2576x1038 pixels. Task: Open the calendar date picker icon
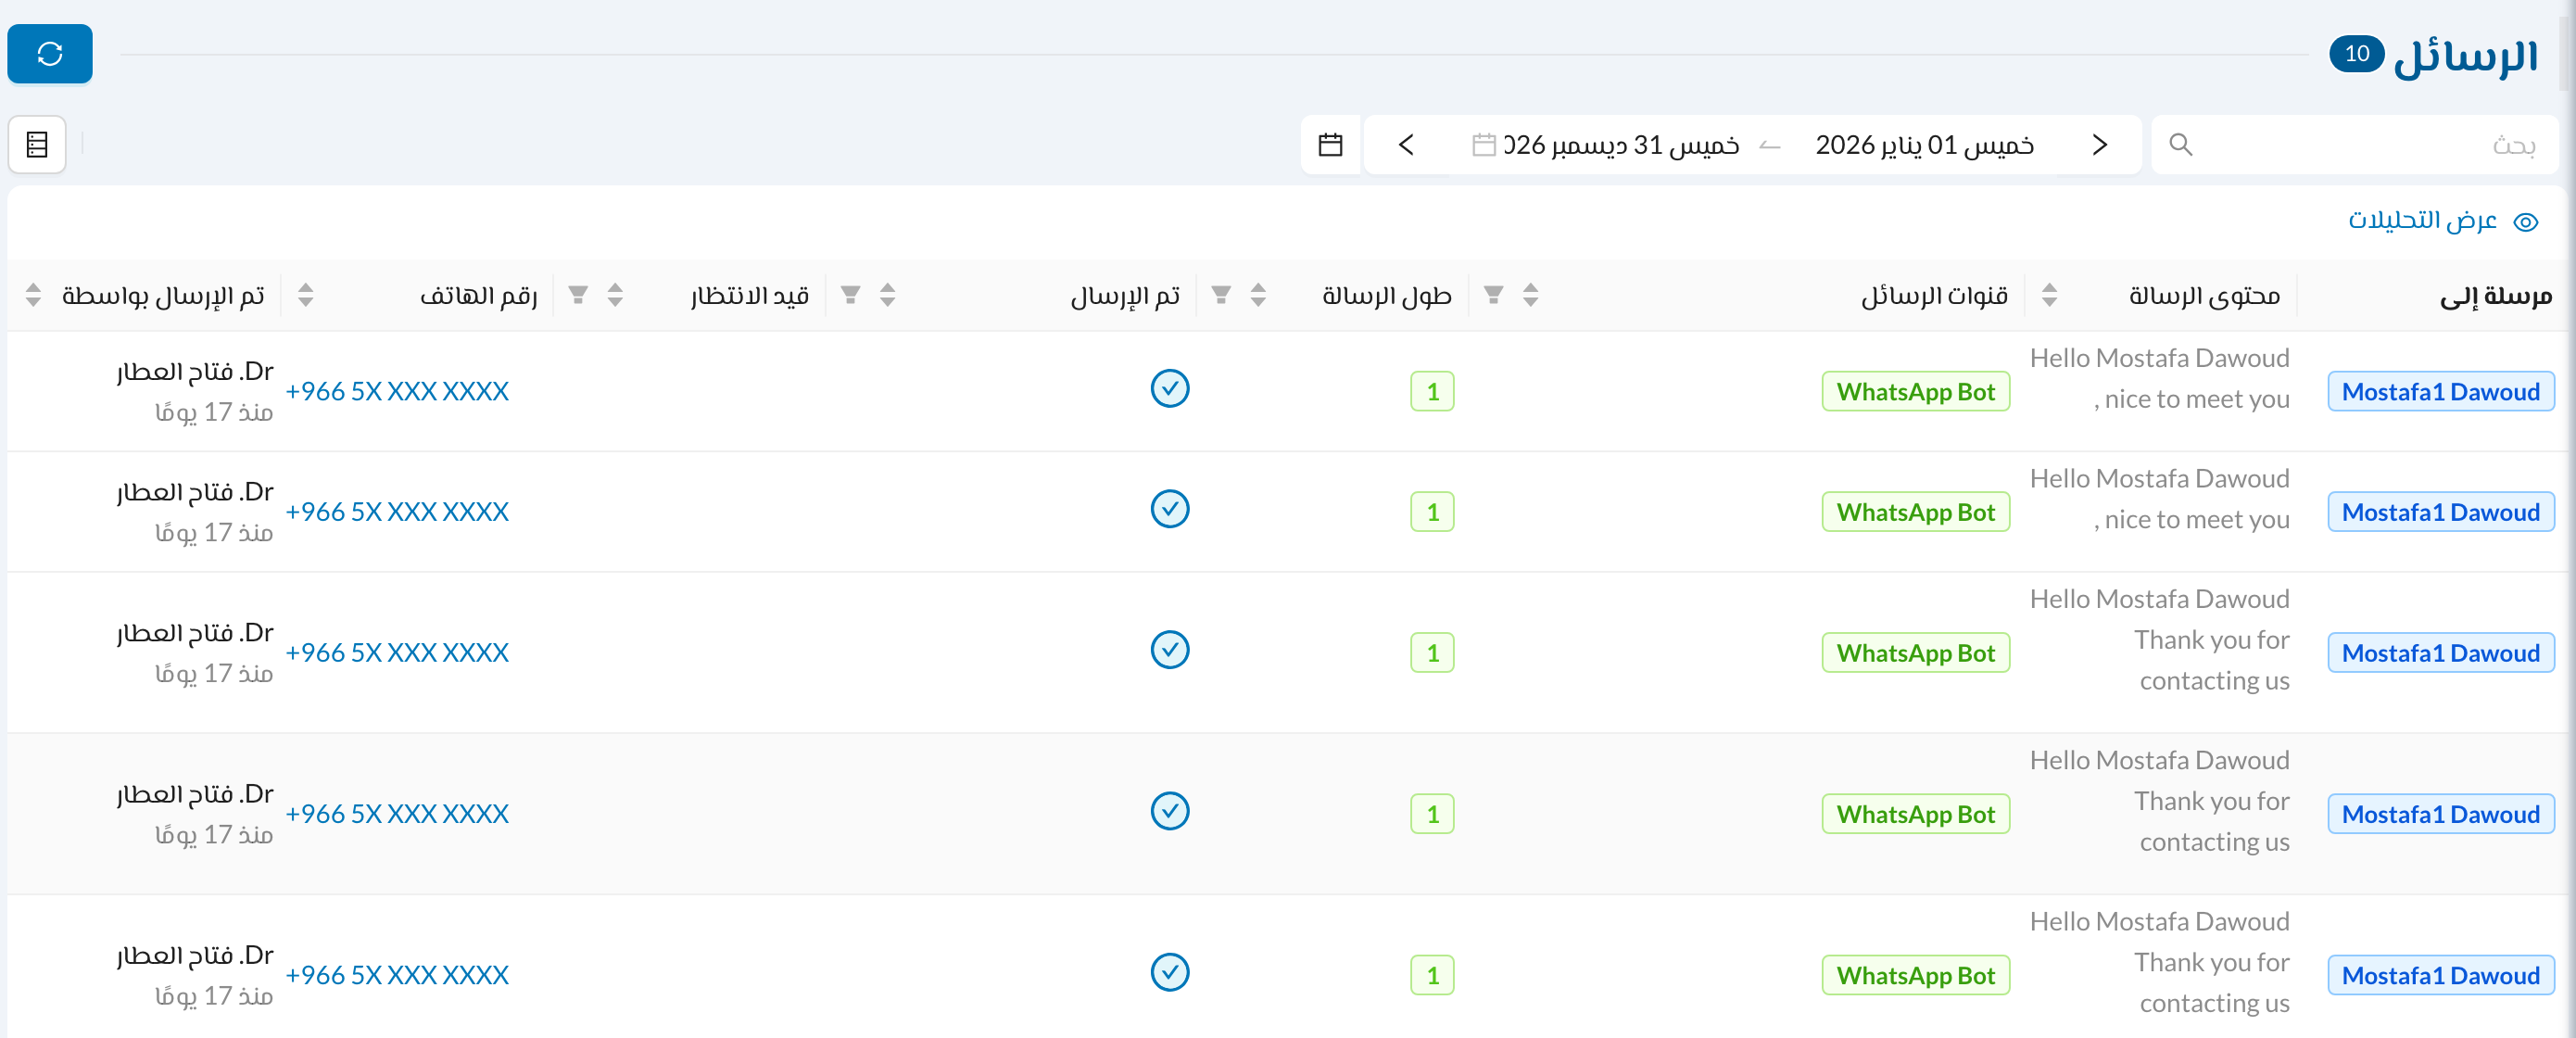pos(1330,145)
